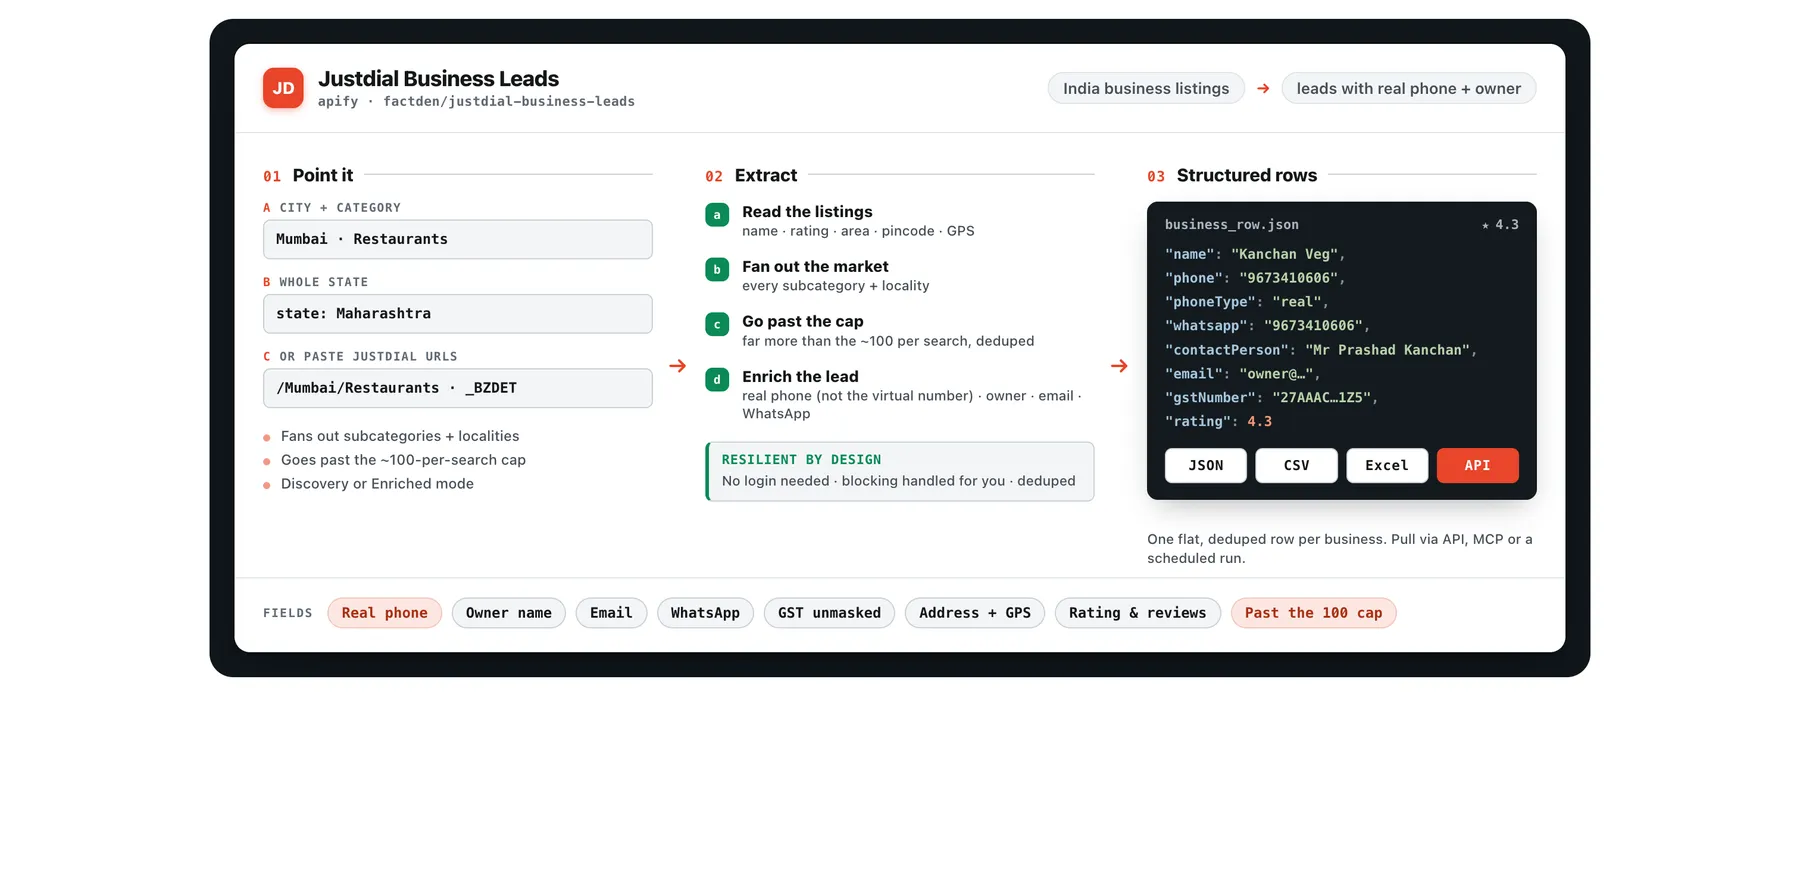Click the "phone": "9673410606" line
Viewport: 1800px width, 883px height.
1255,278
